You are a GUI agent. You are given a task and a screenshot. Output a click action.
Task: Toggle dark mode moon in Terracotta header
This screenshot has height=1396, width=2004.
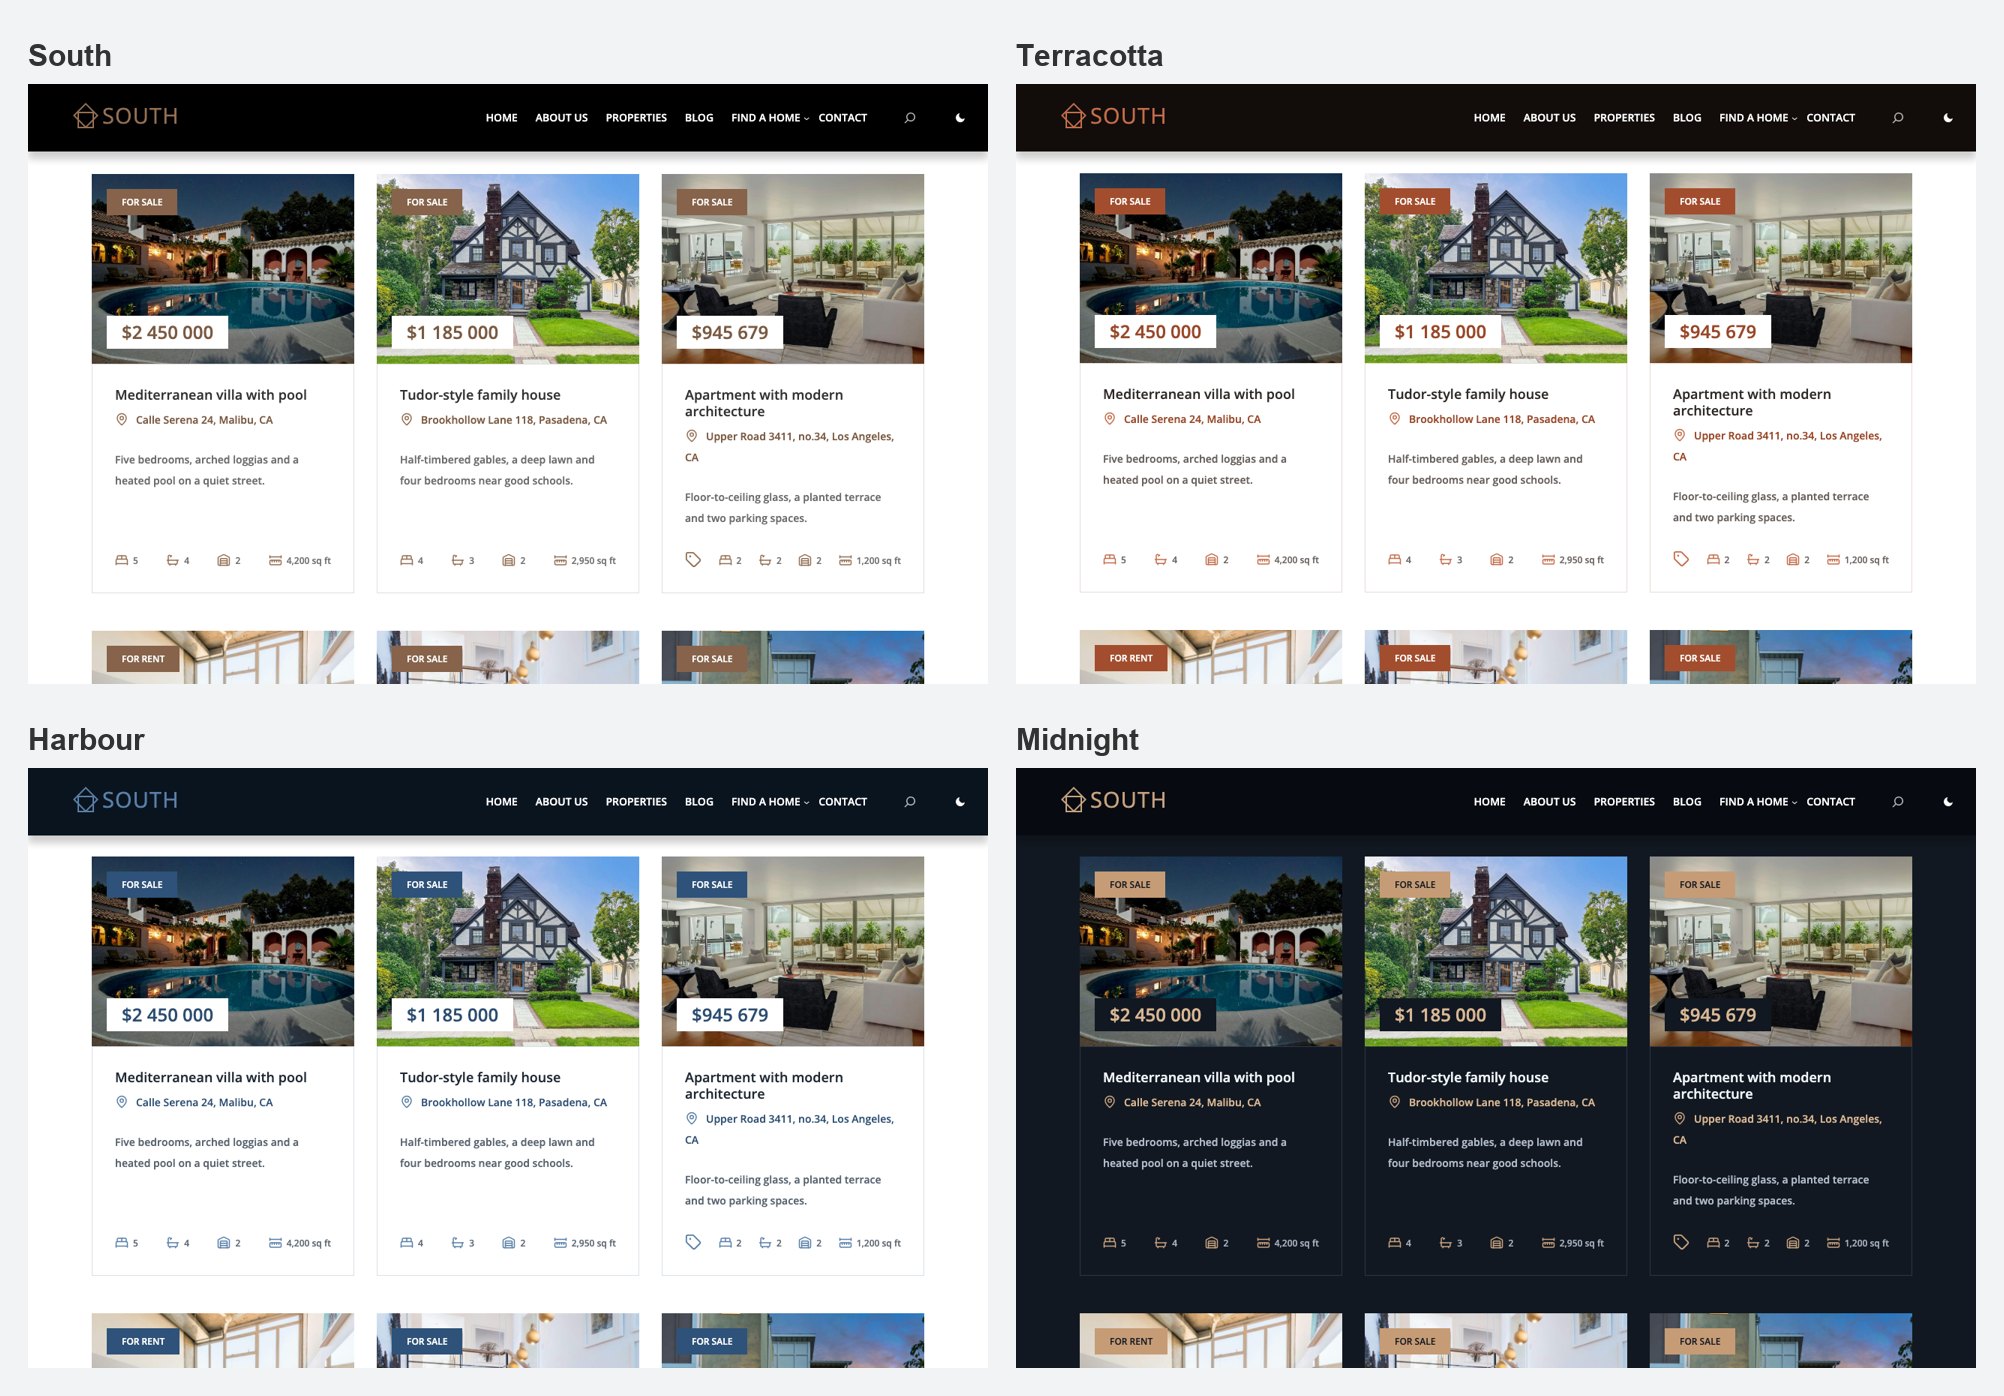pyautogui.click(x=1948, y=118)
